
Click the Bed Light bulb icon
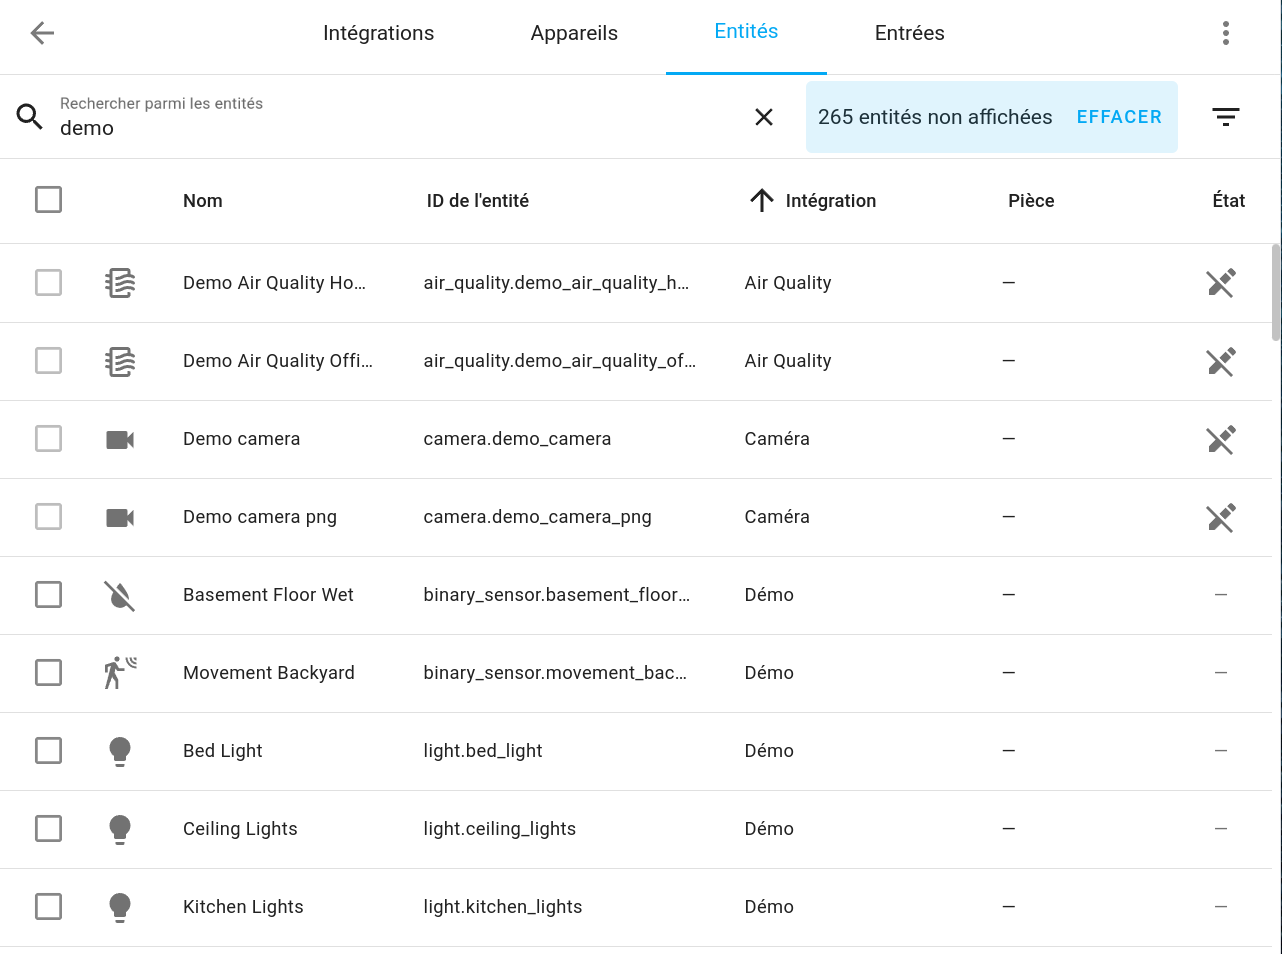(120, 751)
